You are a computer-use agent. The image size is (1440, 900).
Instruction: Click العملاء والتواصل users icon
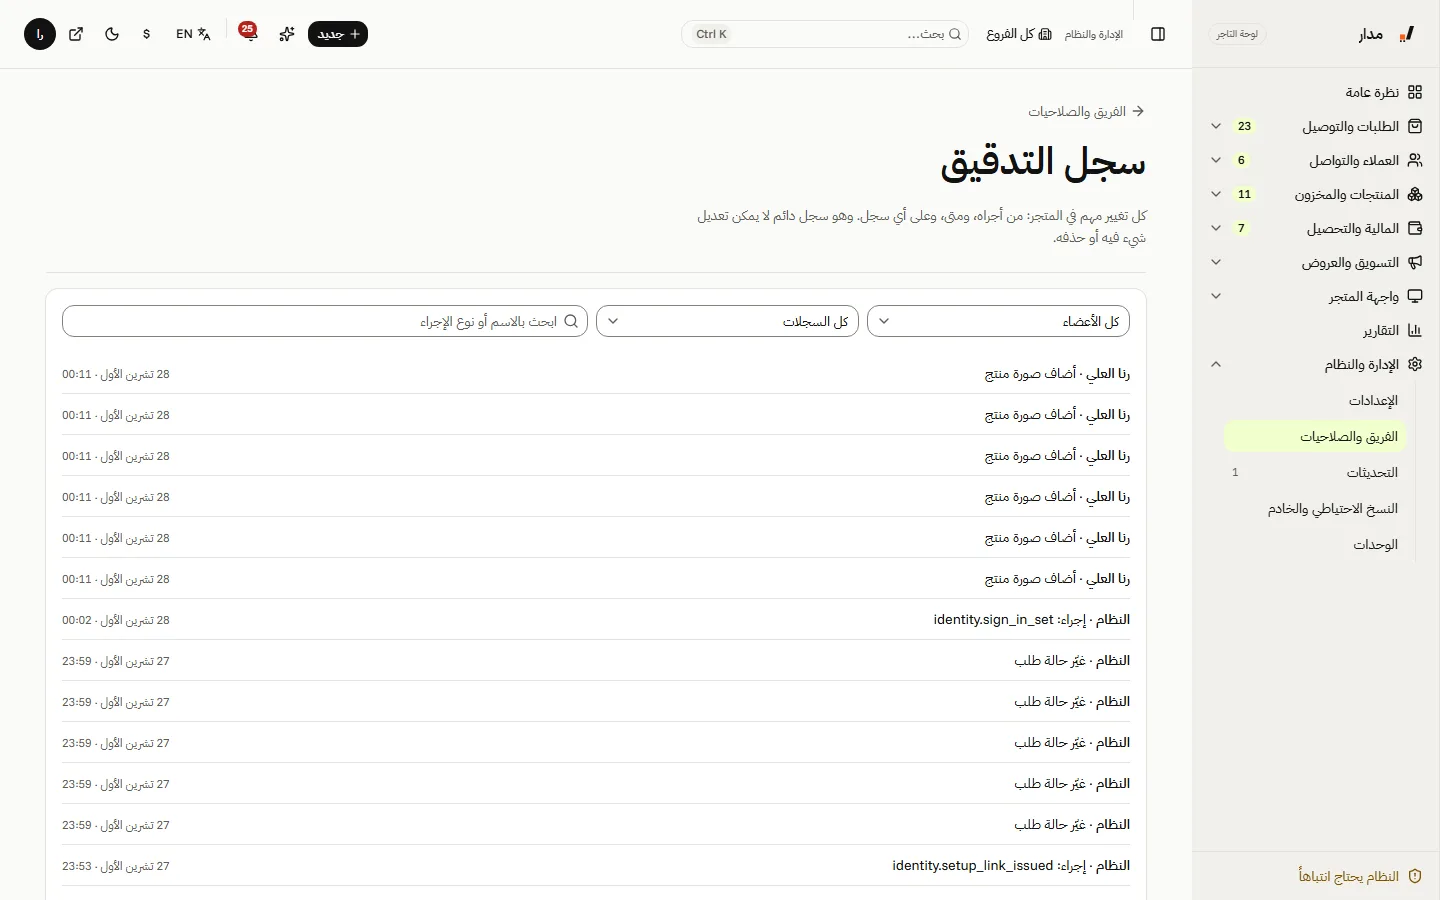(x=1415, y=160)
